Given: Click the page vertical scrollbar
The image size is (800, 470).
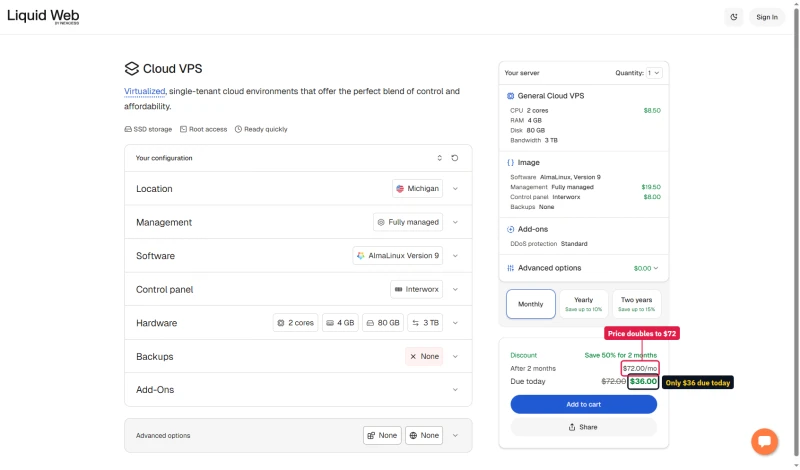Looking at the screenshot, I should [796, 235].
